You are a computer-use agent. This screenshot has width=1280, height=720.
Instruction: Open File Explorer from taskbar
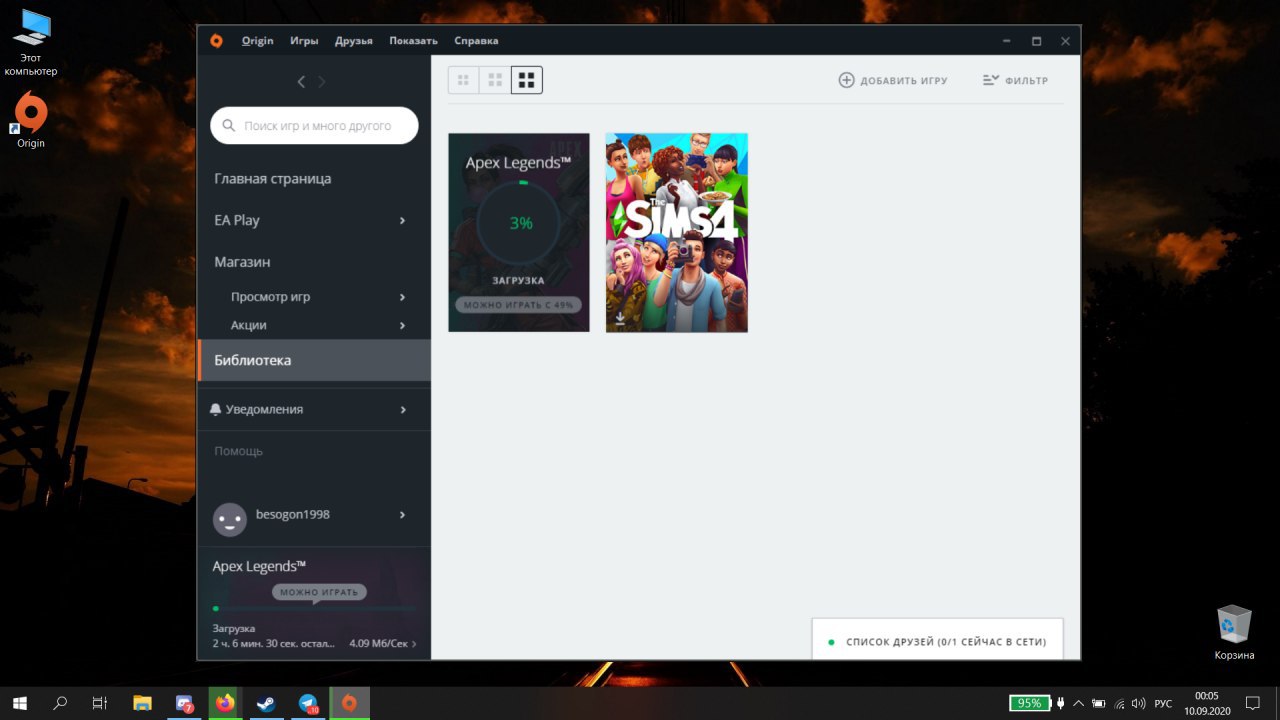click(x=142, y=703)
